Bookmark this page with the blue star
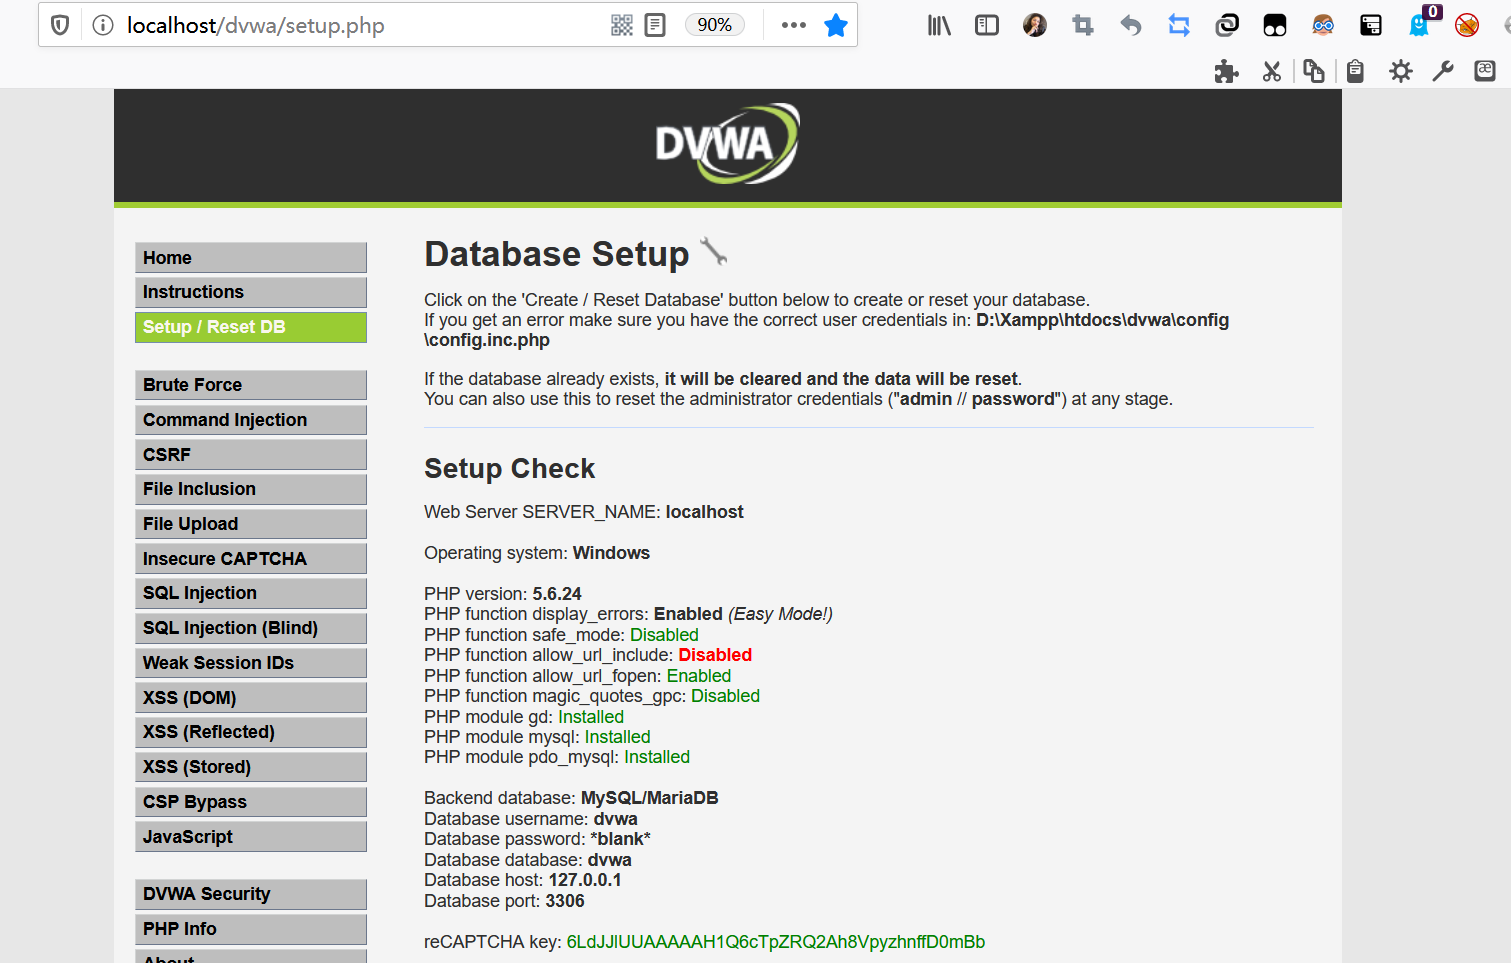The image size is (1511, 963). [836, 25]
